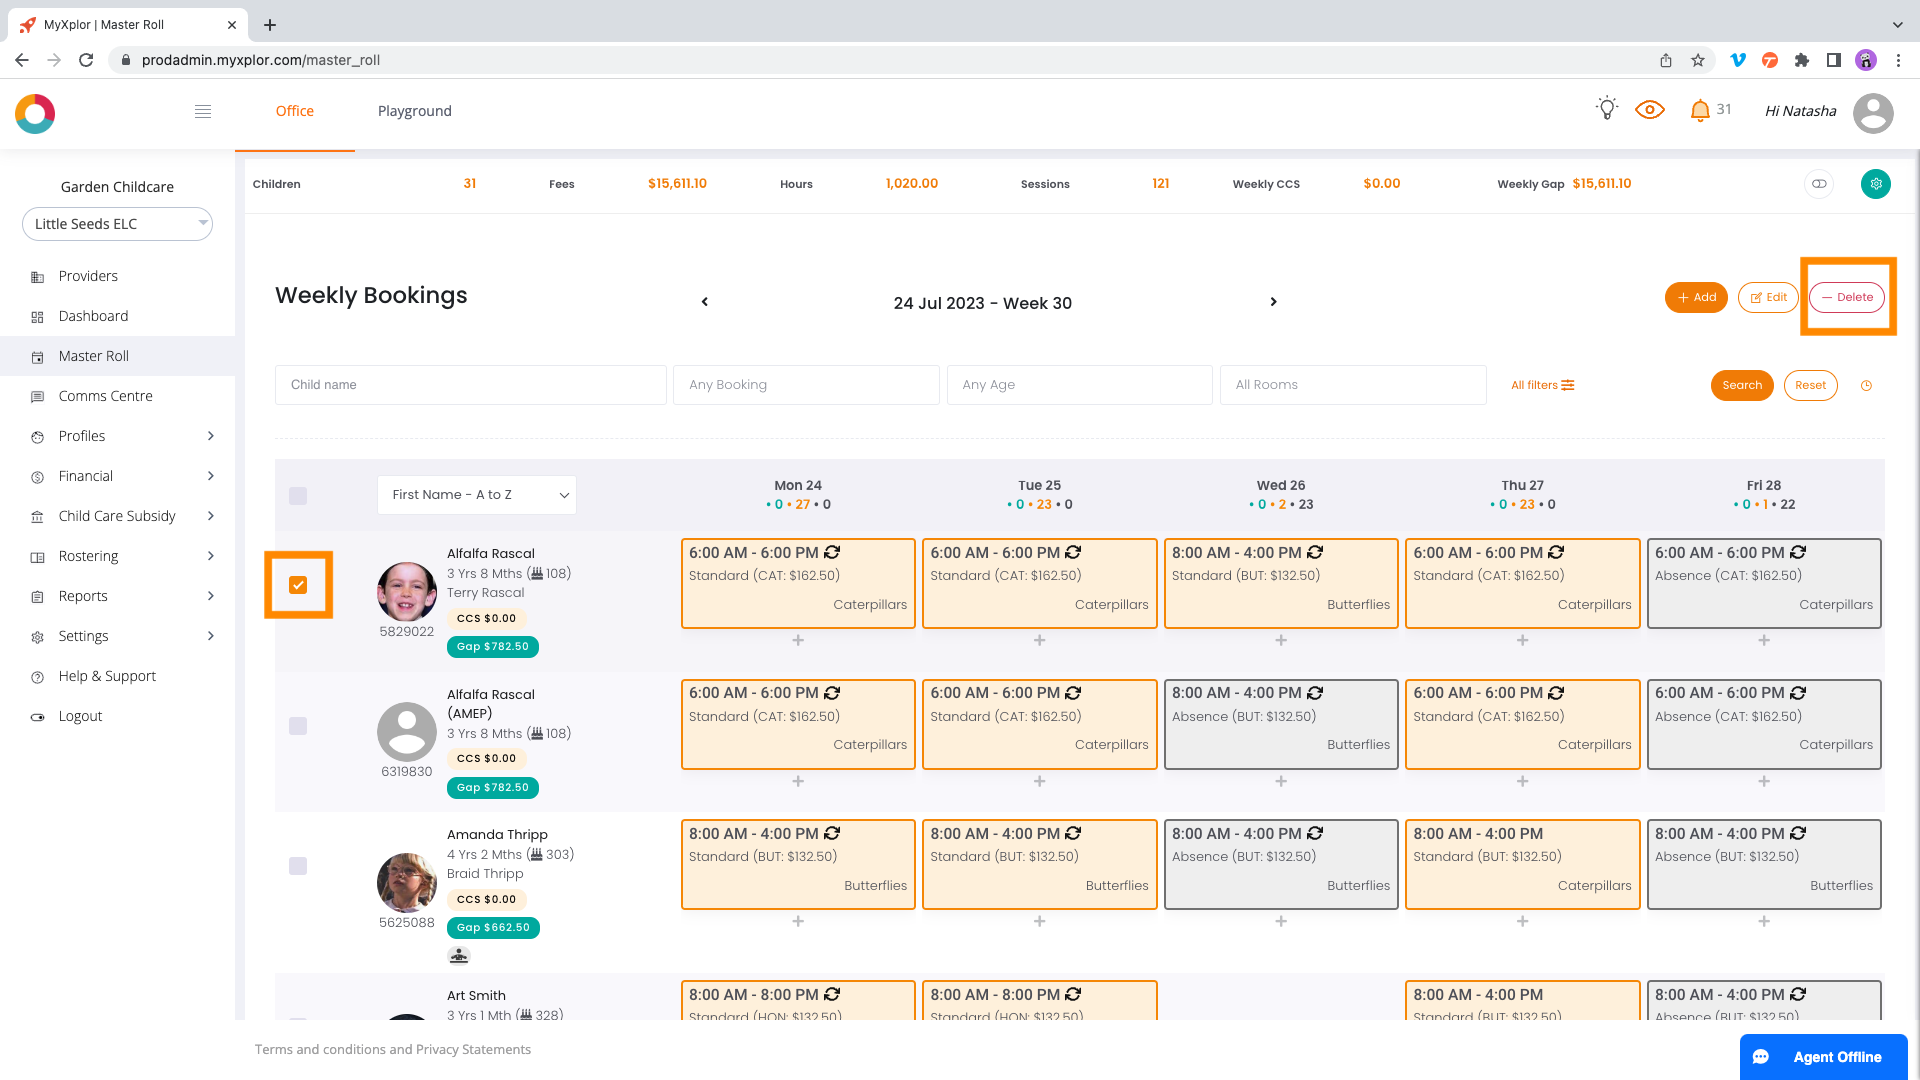Toggle the switch beside settings gear
1920x1080 pixels.
tap(1819, 184)
